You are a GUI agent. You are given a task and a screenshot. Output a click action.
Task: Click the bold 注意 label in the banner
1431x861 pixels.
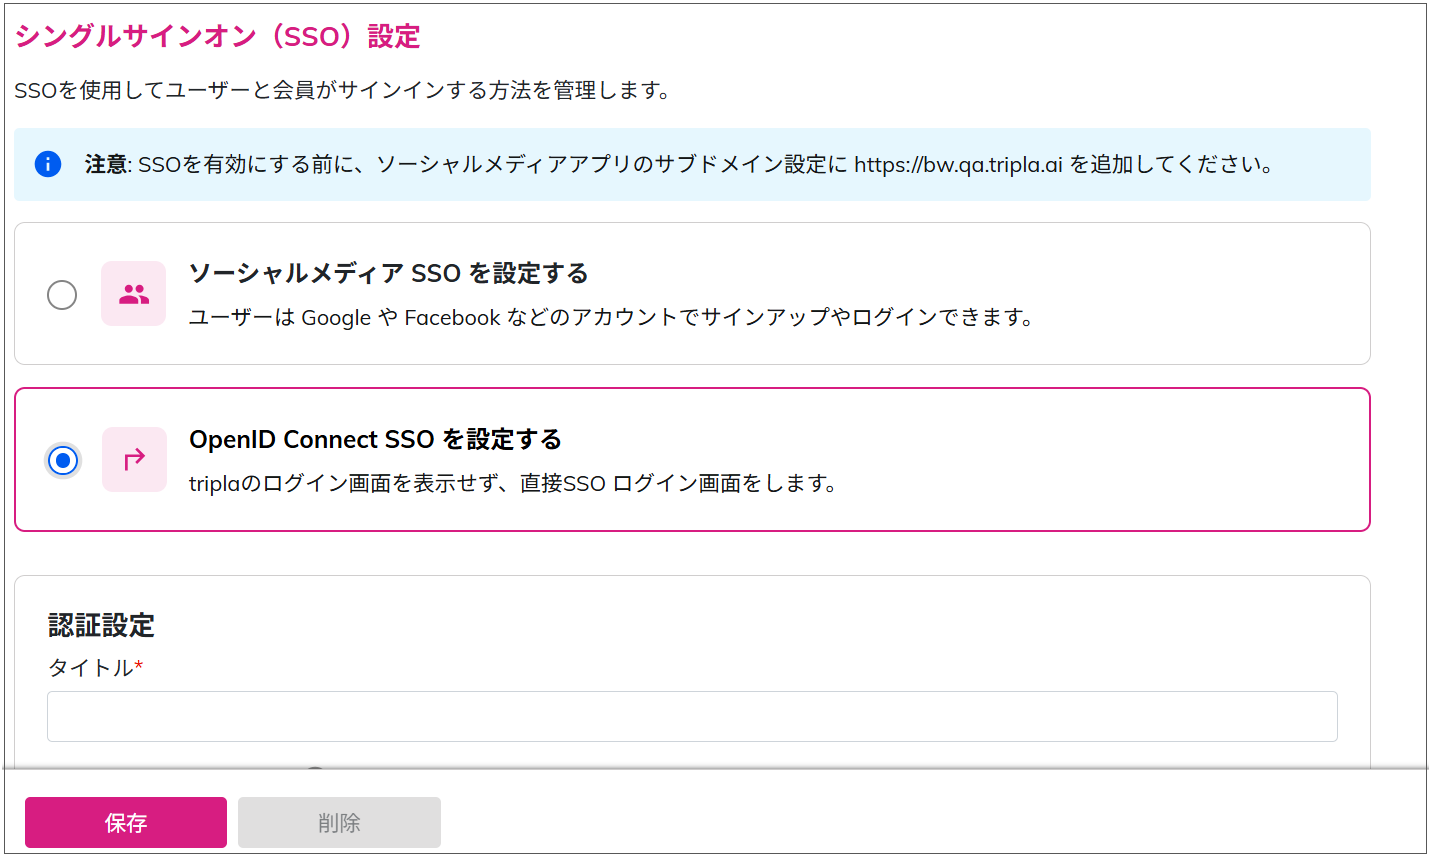pyautogui.click(x=106, y=165)
